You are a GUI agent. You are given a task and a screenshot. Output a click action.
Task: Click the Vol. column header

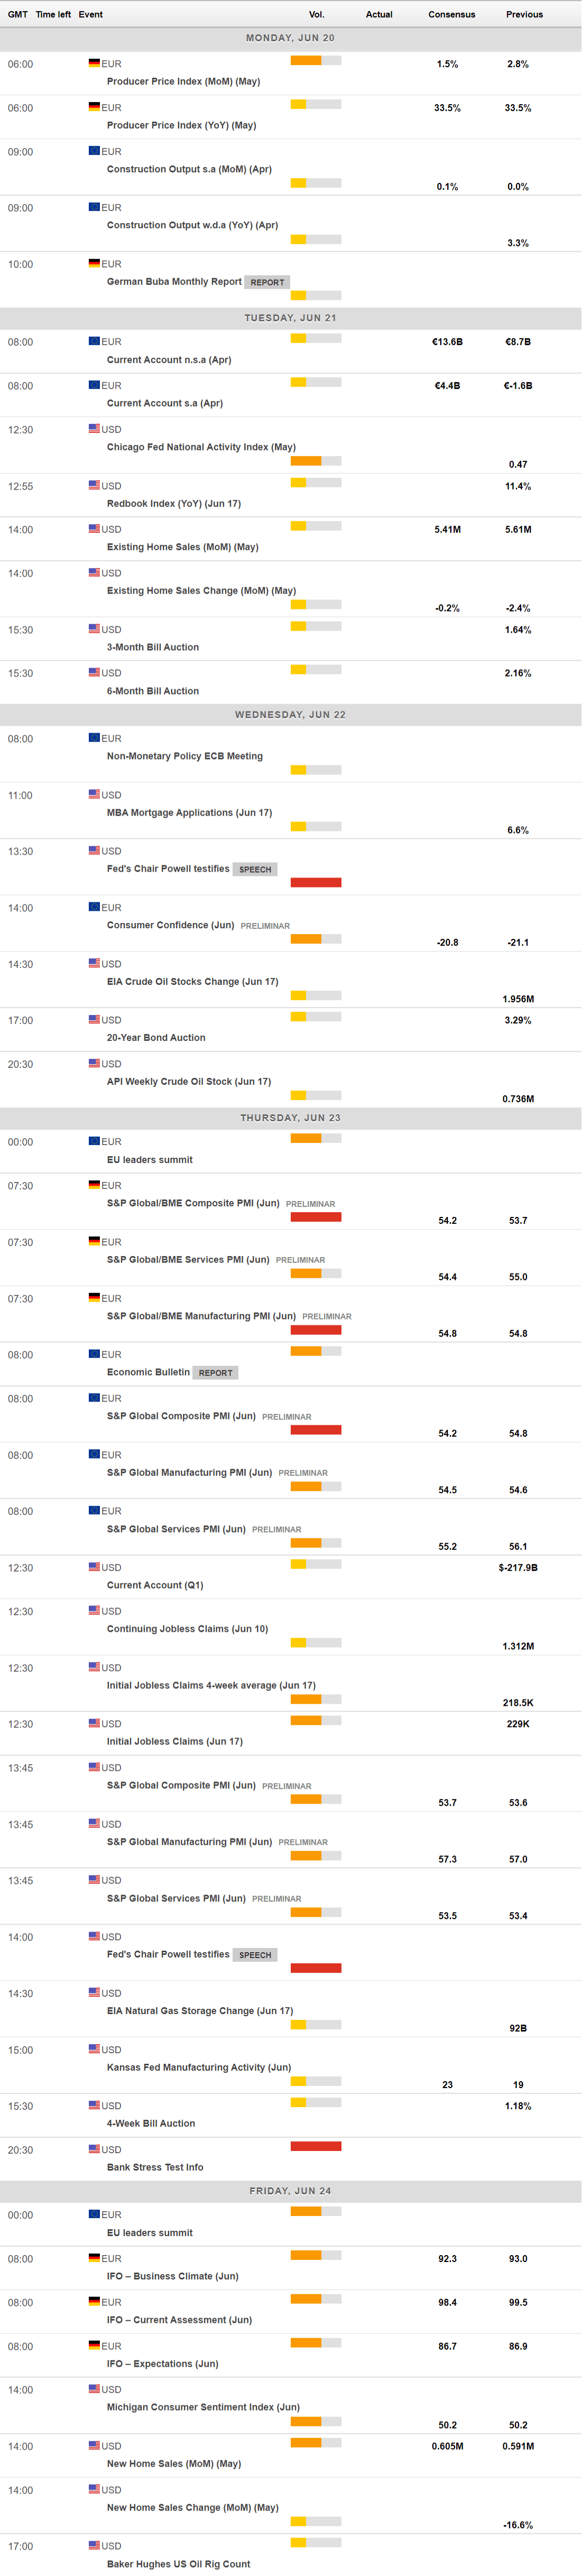tap(316, 15)
